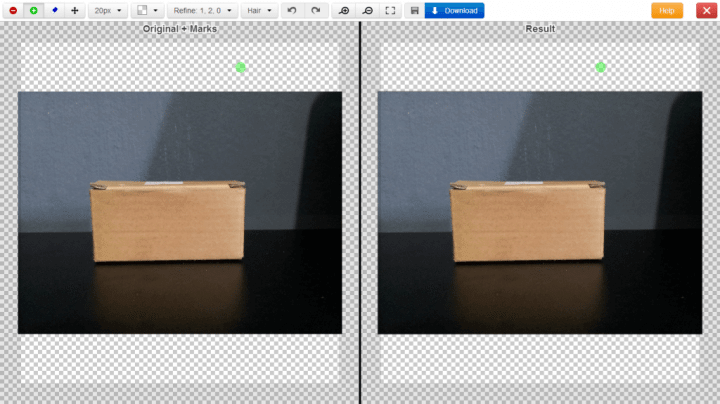Close the editor with red X

coord(706,10)
